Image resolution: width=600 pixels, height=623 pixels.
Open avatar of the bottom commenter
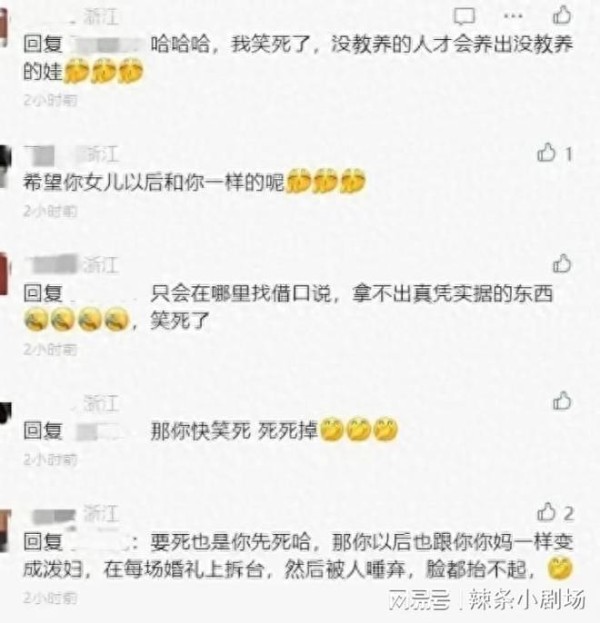[4, 531]
